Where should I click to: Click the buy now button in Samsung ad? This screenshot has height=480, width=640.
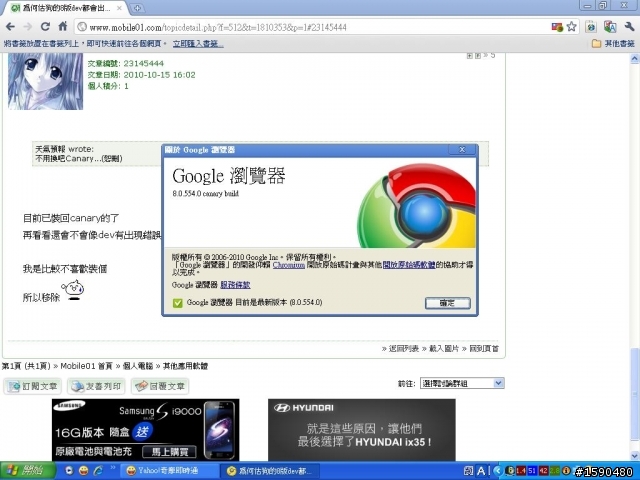click(x=169, y=452)
